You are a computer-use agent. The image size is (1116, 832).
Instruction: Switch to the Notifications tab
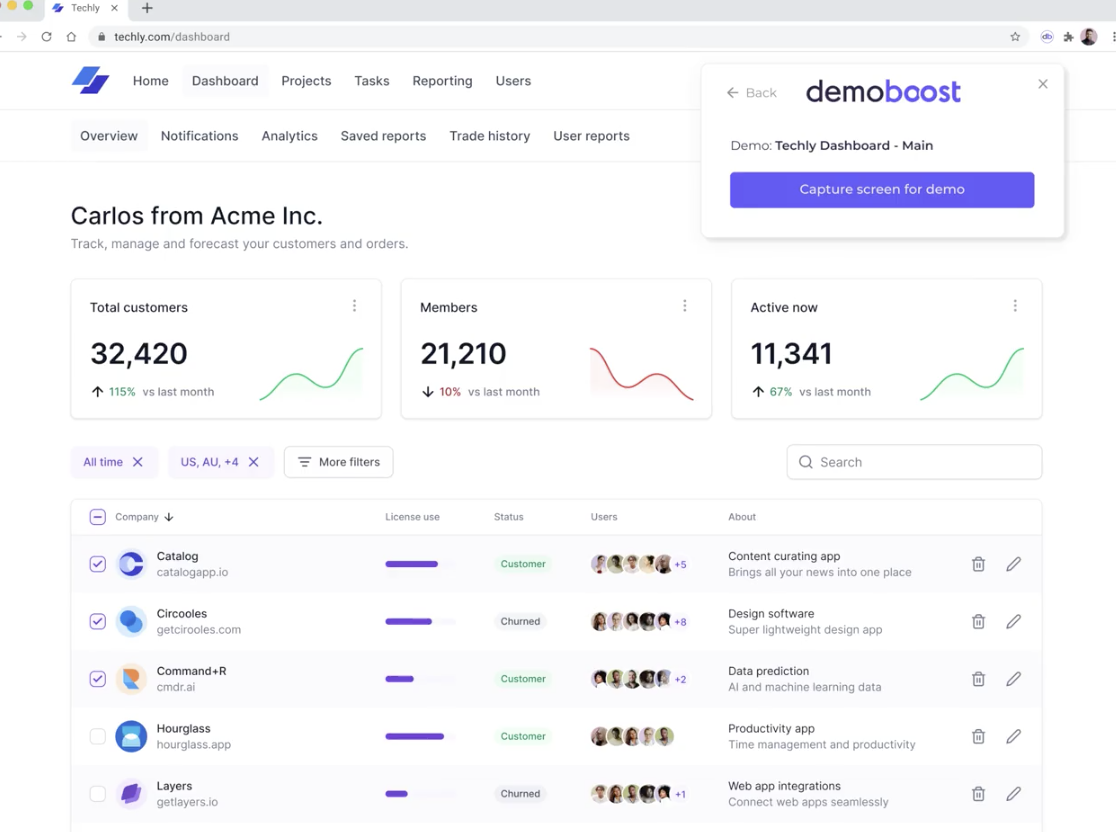[199, 136]
